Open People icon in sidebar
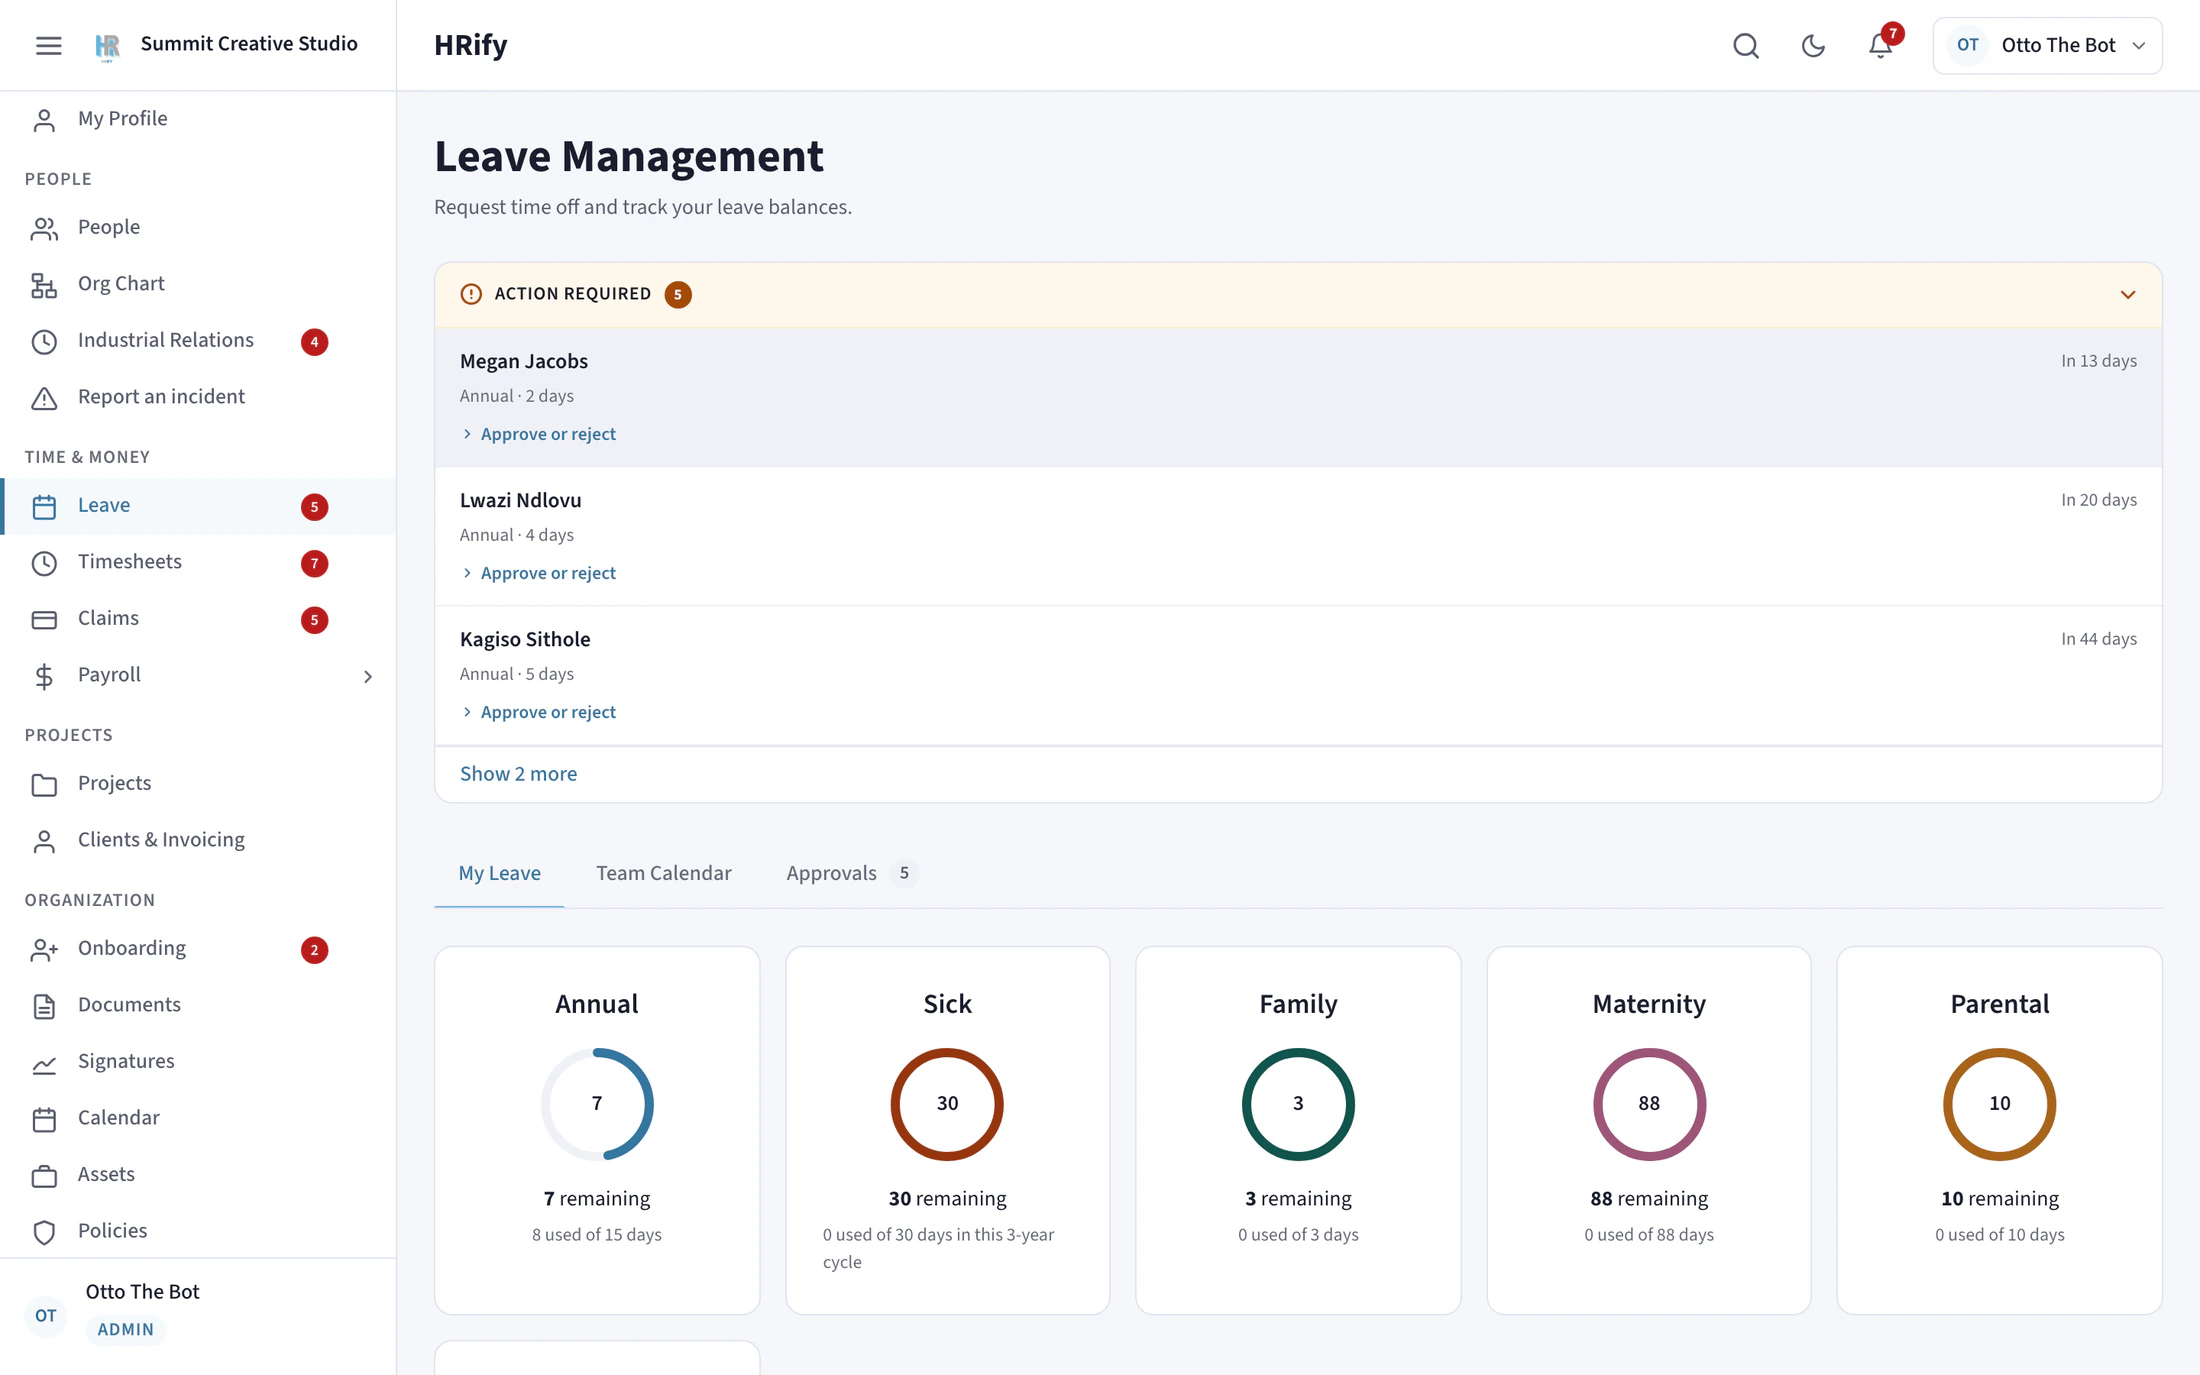 [44, 228]
